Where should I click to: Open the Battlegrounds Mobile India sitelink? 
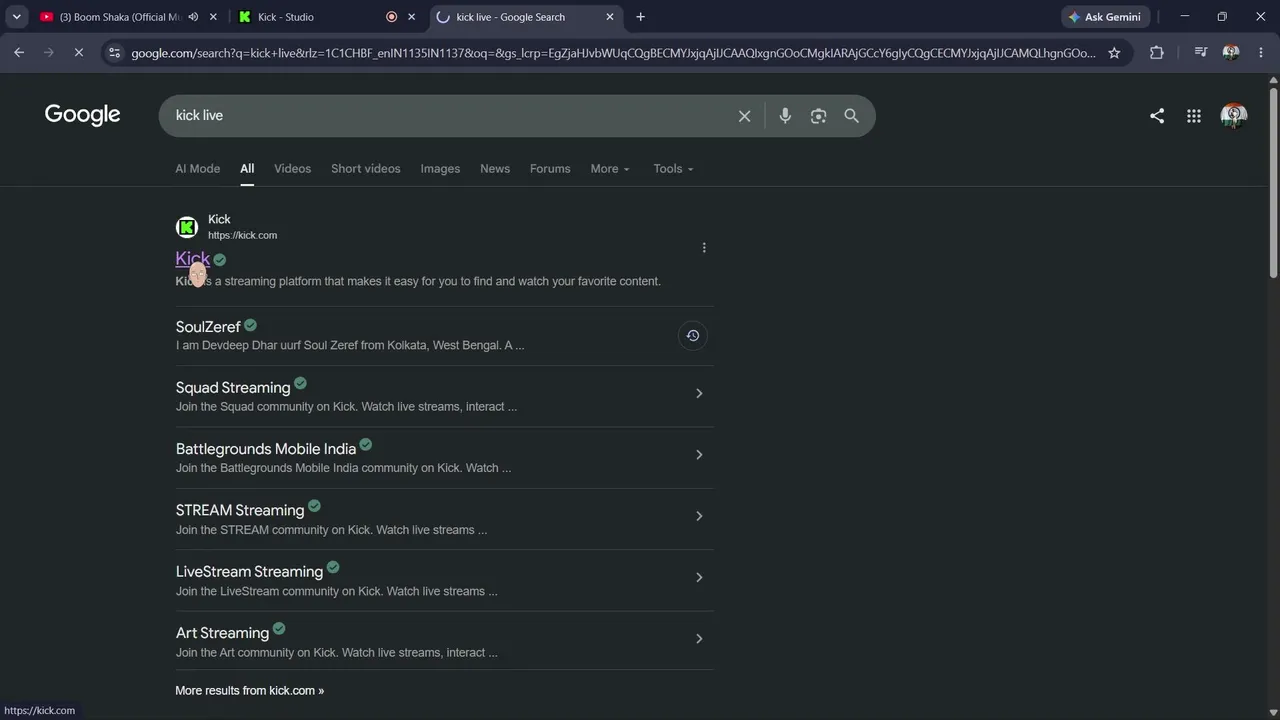coord(266,449)
